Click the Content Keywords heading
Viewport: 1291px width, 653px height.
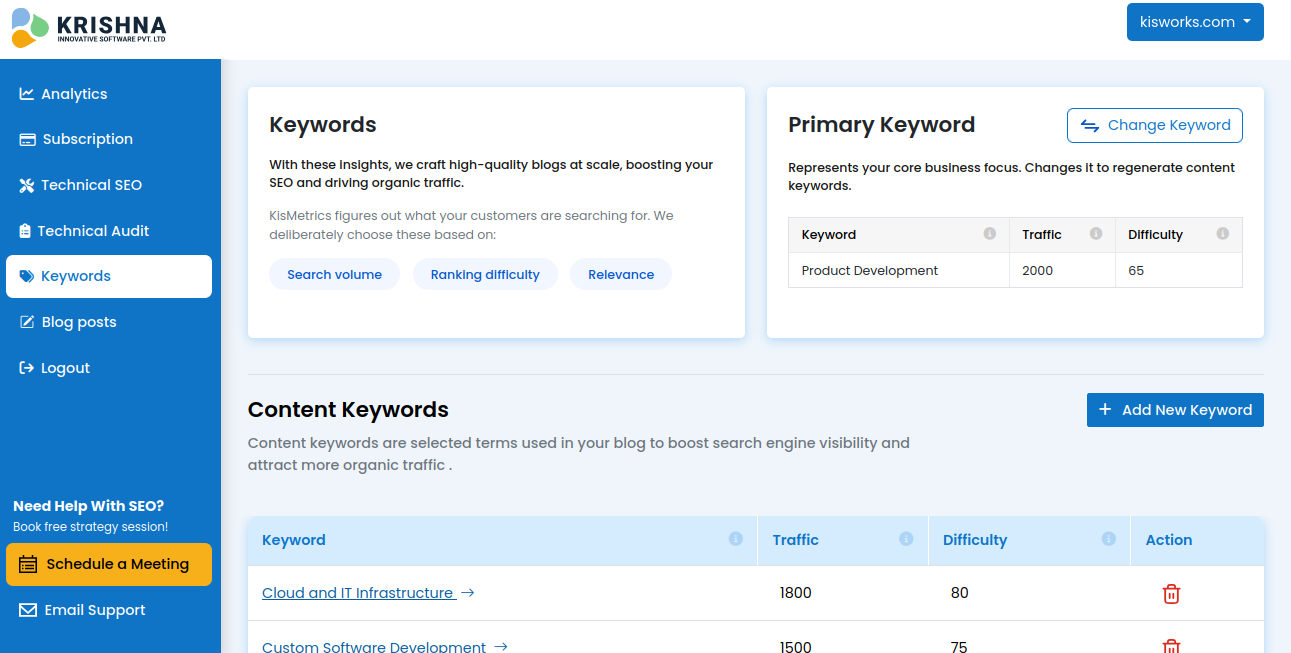[348, 410]
